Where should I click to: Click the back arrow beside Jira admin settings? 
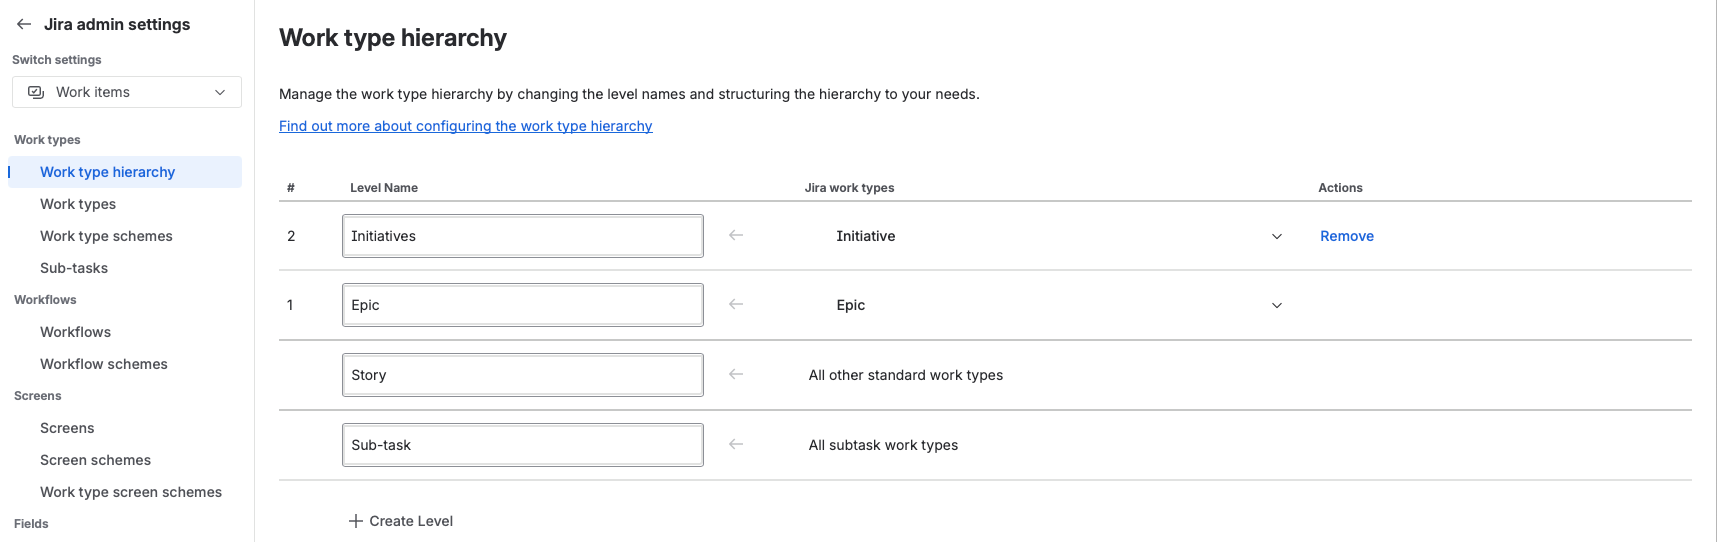[24, 24]
